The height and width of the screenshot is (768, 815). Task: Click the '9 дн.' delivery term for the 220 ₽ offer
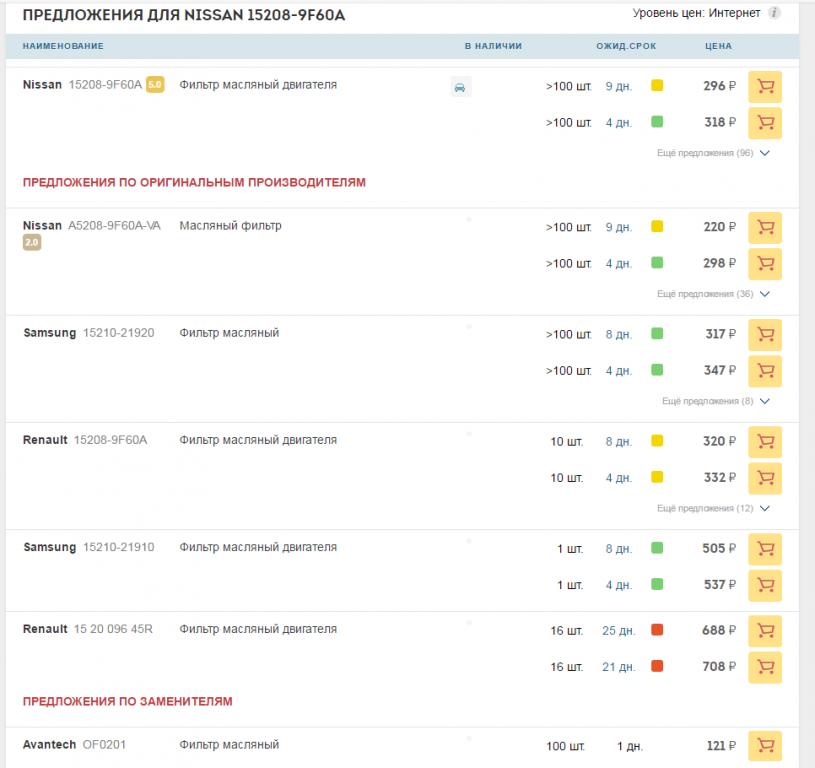tap(619, 228)
